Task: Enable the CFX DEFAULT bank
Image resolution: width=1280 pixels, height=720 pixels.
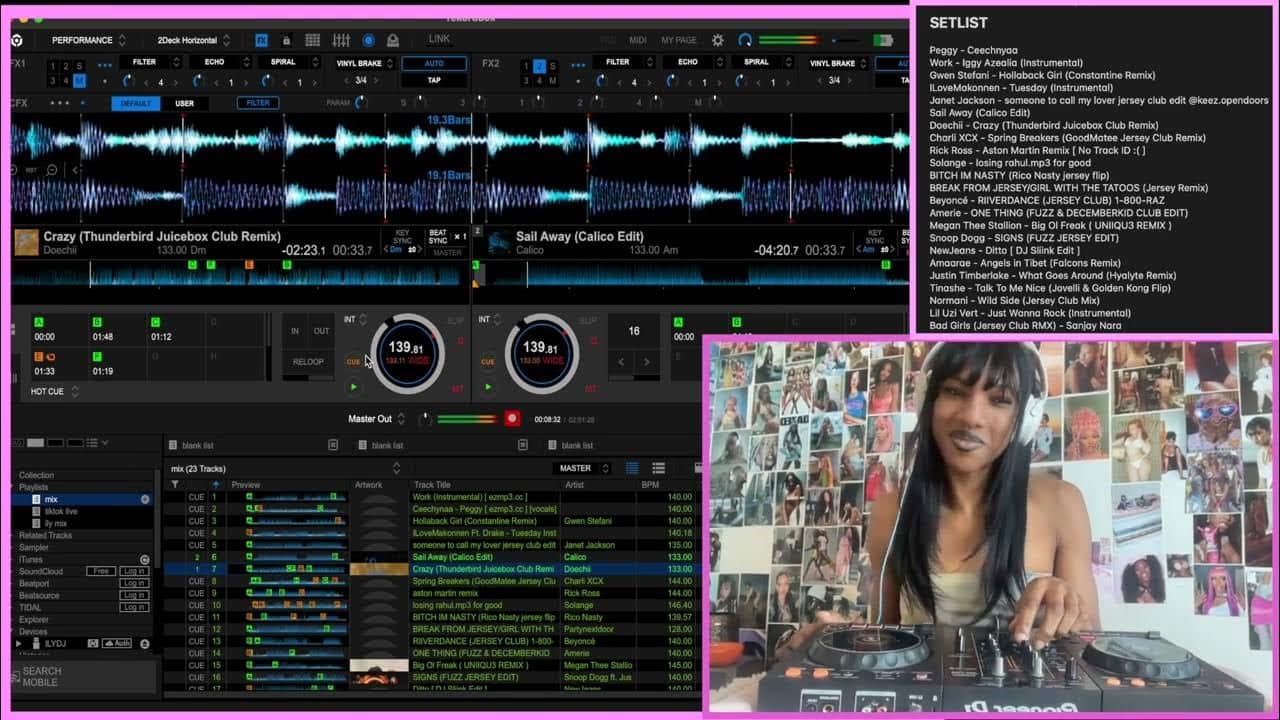Action: [136, 103]
